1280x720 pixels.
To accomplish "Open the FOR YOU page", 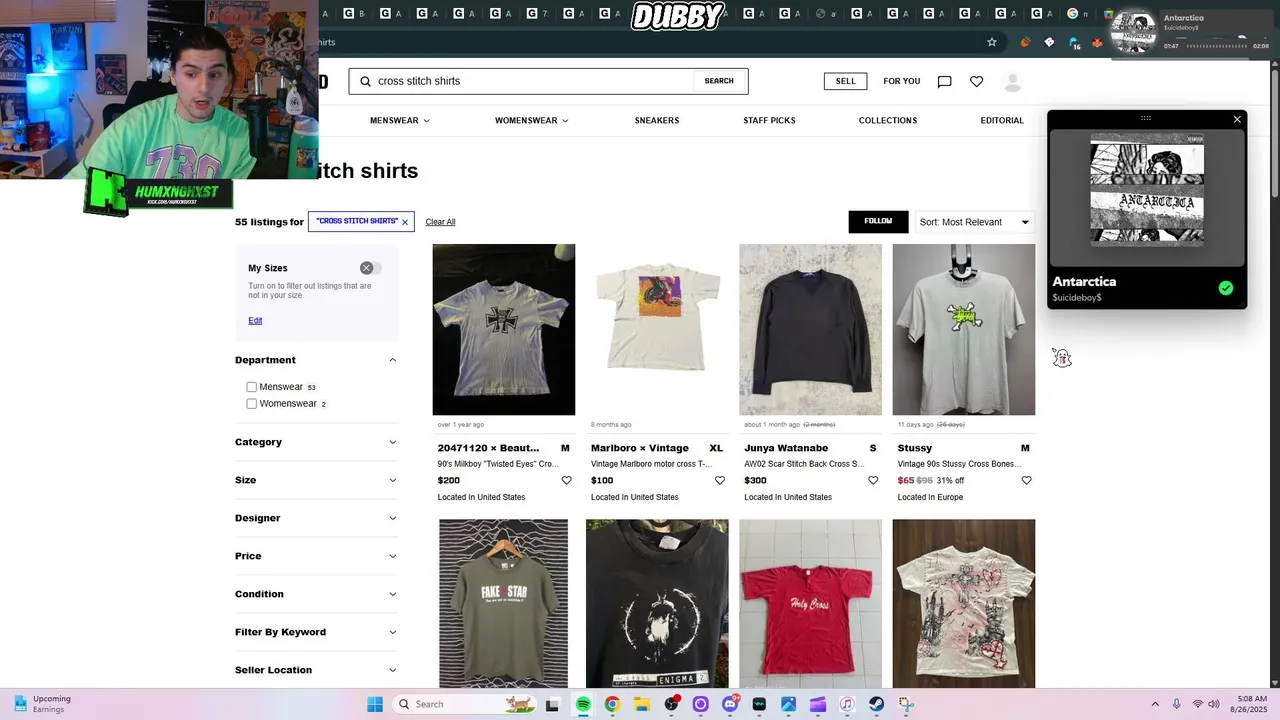I will point(902,81).
